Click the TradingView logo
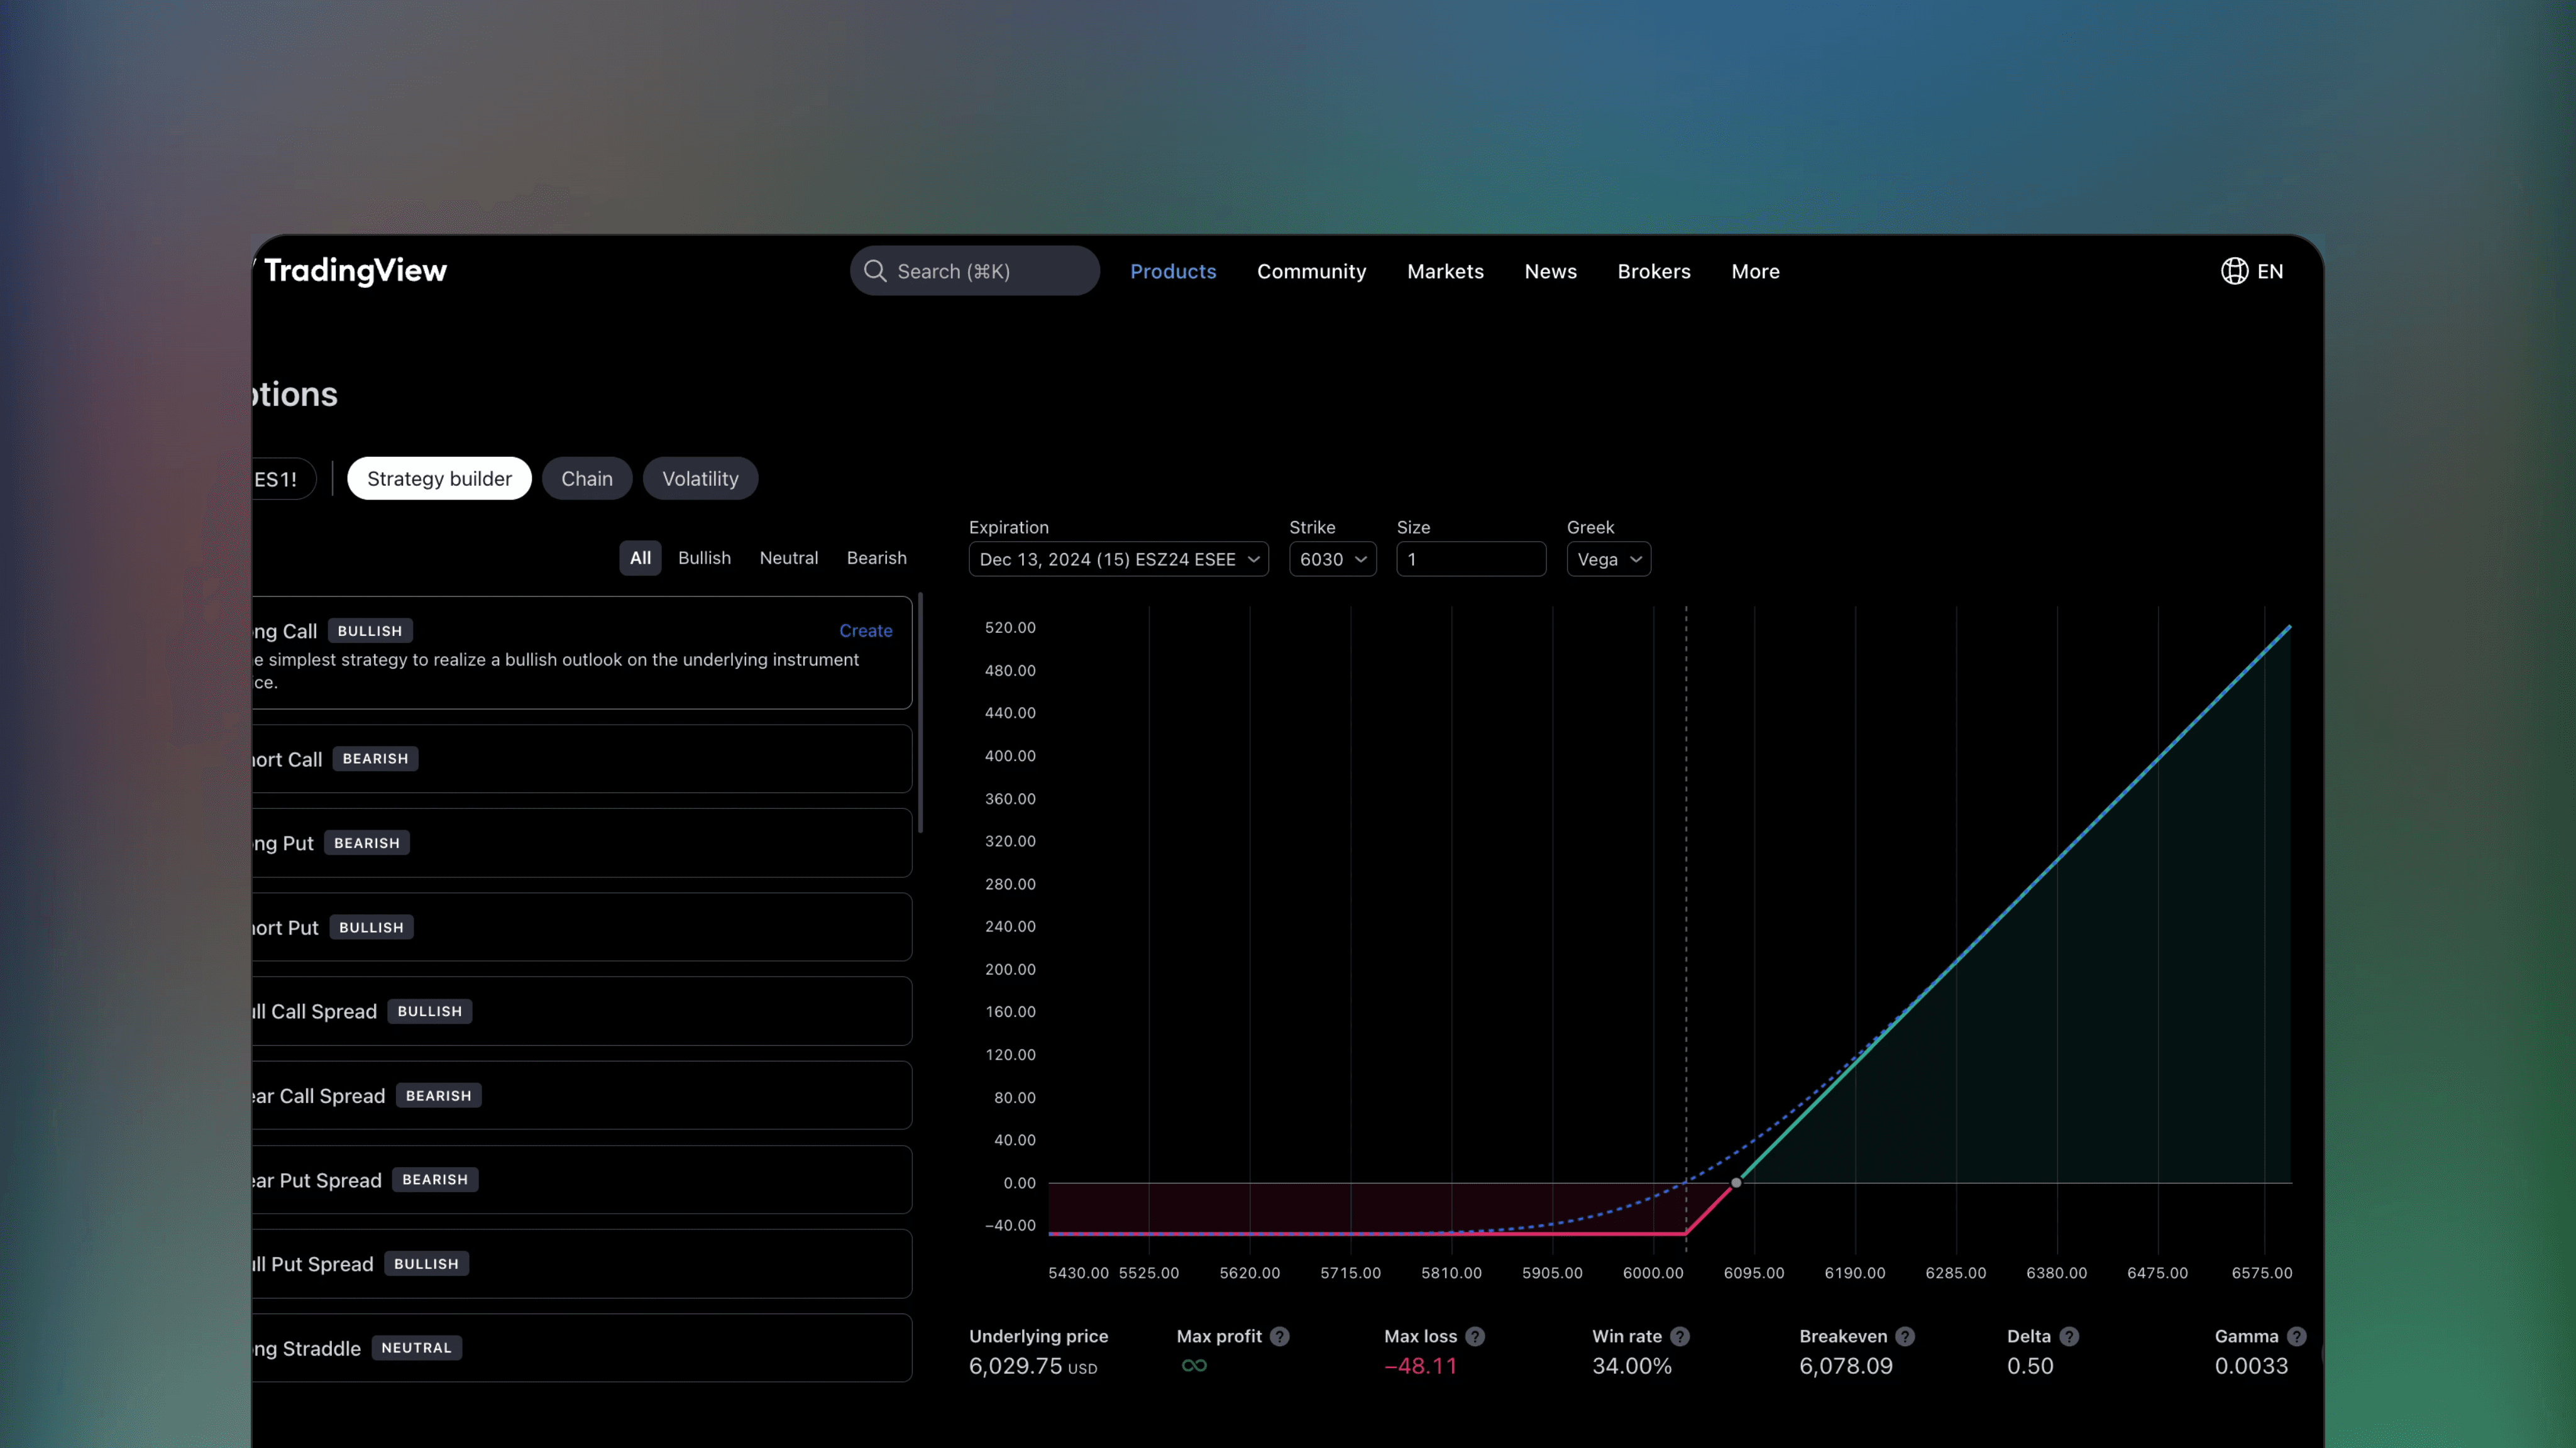 tap(356, 270)
